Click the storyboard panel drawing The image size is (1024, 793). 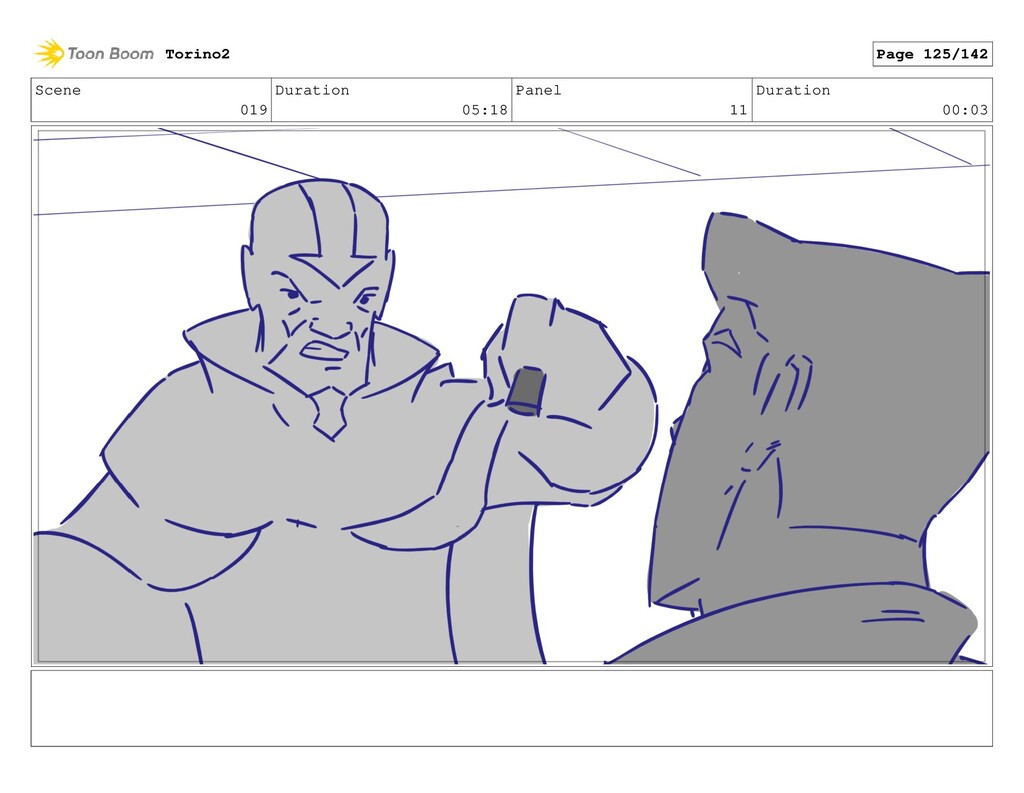tap(511, 396)
